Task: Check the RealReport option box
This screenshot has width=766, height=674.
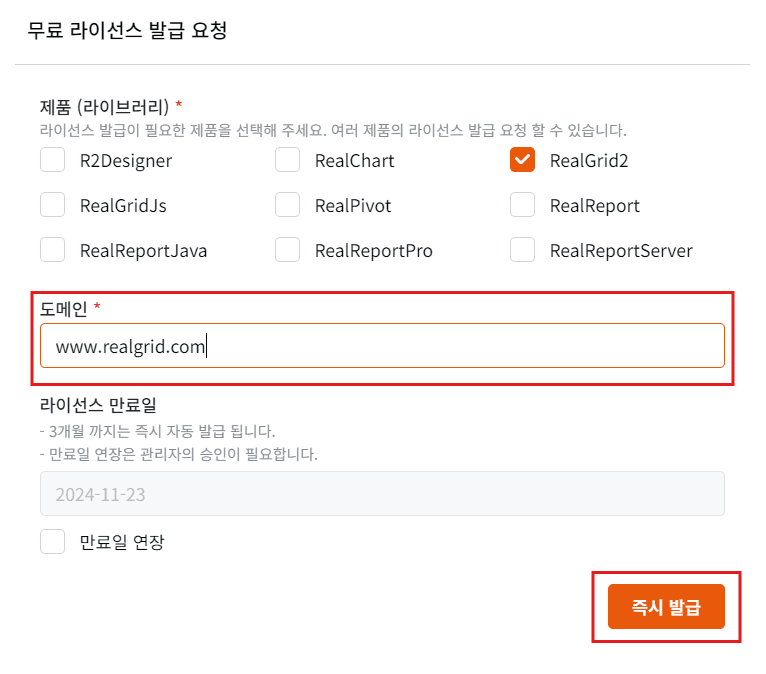Action: click(522, 205)
